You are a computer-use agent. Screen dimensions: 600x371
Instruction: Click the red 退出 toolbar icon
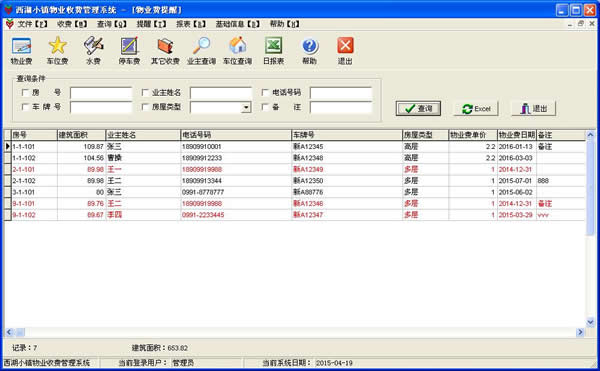pyautogui.click(x=345, y=50)
